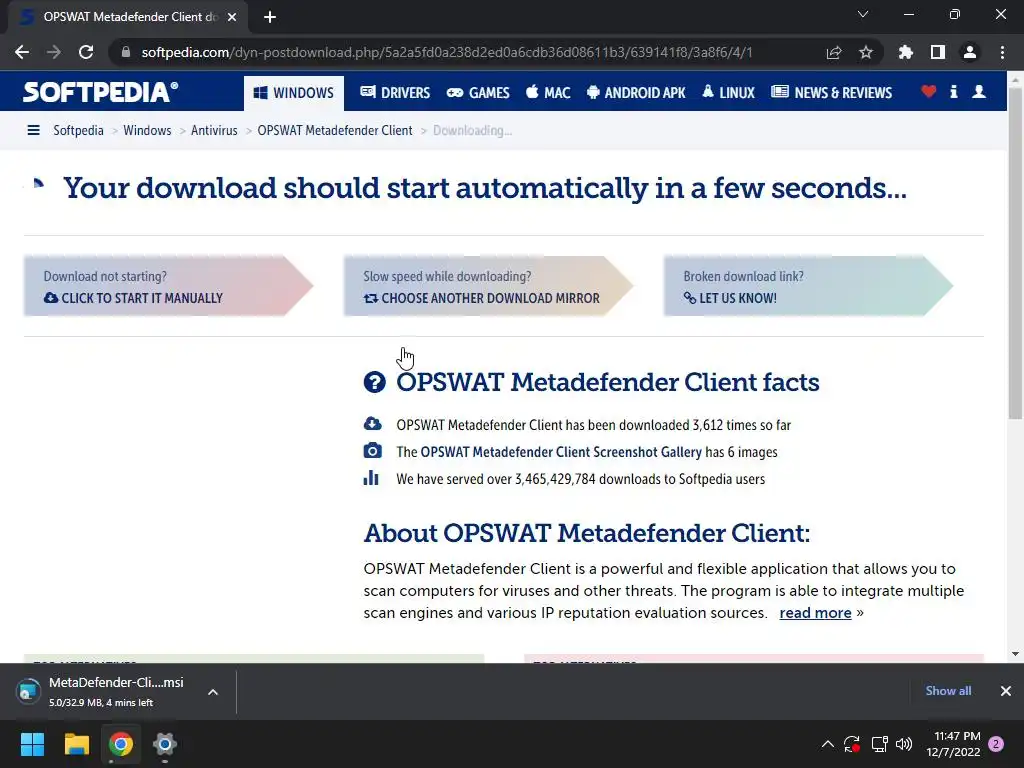Click the question mark facts icon
This screenshot has height=768, width=1024.
pyautogui.click(x=374, y=382)
